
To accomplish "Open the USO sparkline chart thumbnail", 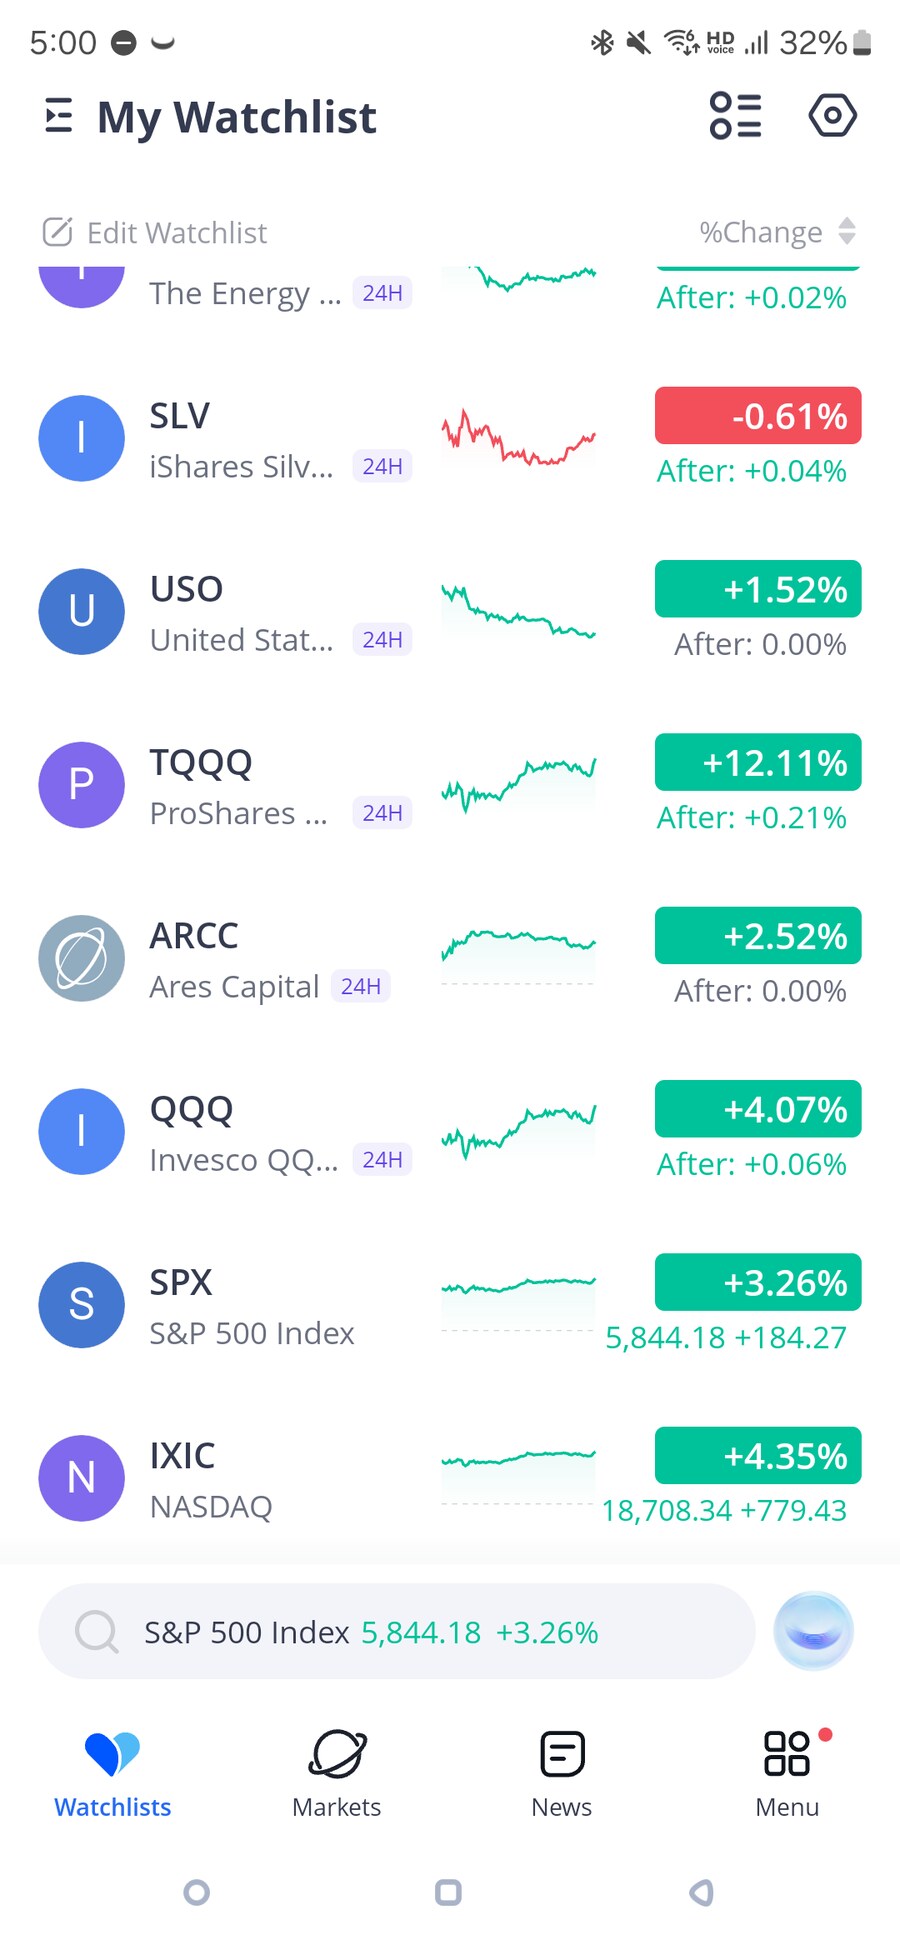I will (518, 612).
